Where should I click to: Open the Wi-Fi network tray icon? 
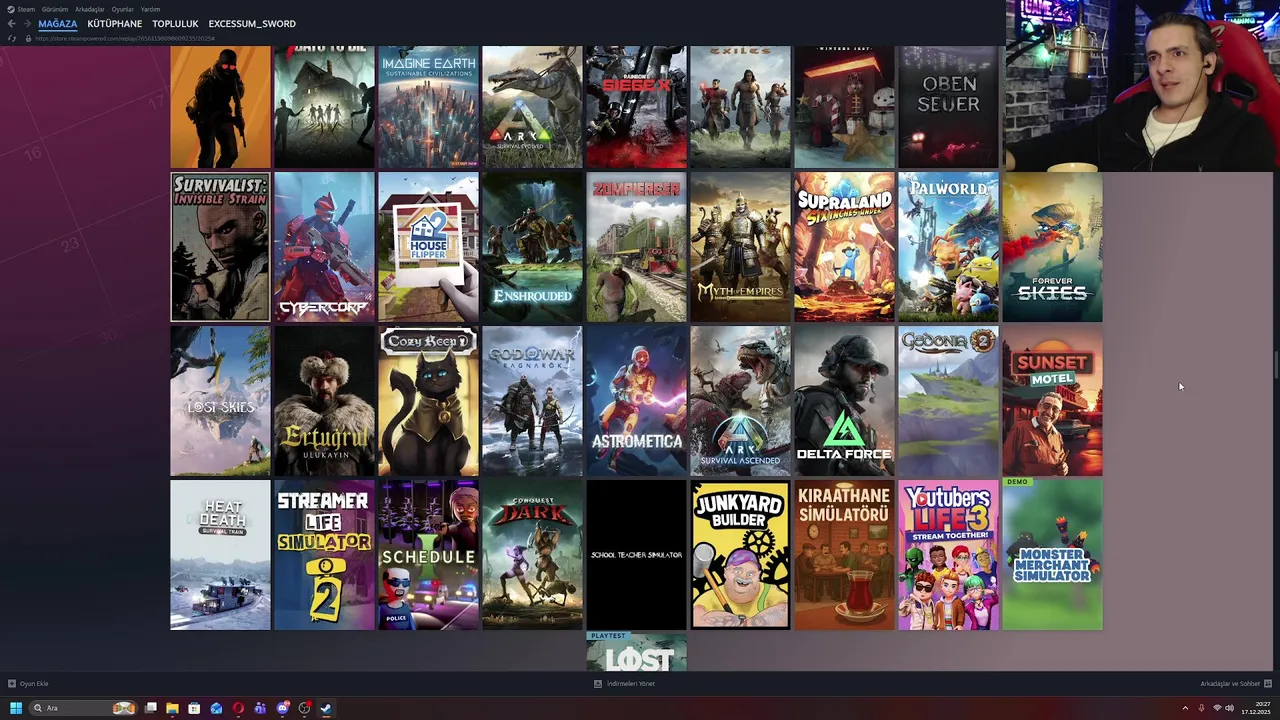(x=1217, y=708)
